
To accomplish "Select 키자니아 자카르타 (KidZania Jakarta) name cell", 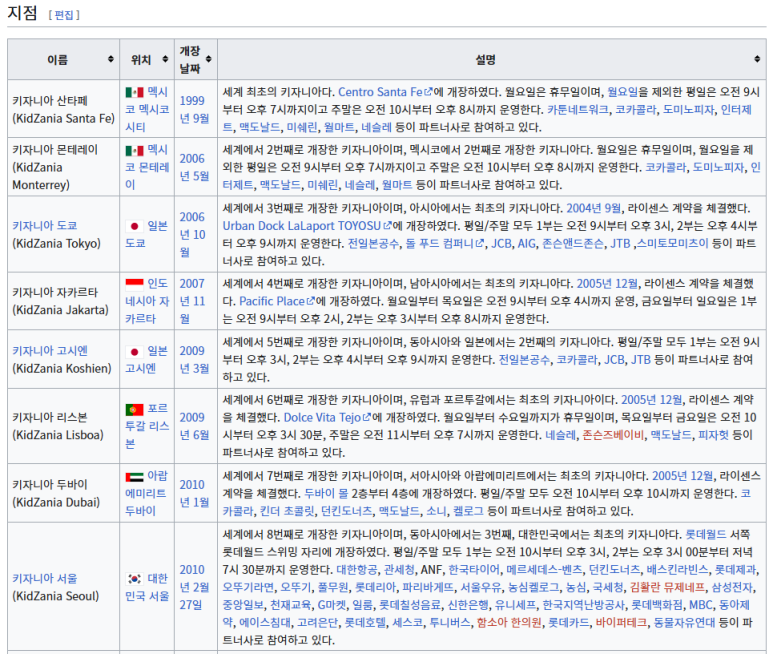I will [64, 301].
